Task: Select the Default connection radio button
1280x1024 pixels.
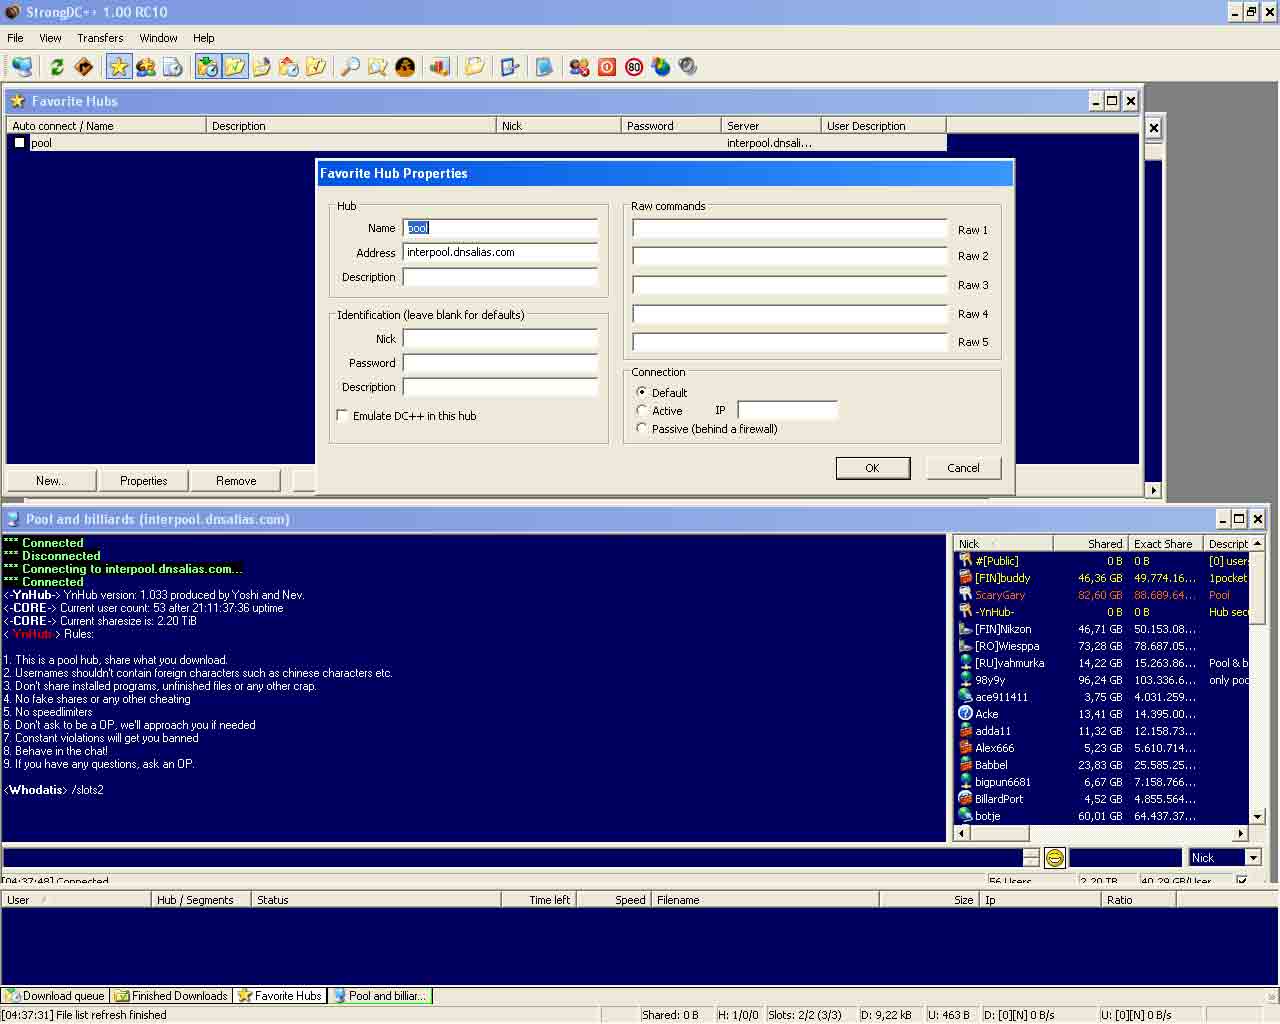Action: pos(642,393)
